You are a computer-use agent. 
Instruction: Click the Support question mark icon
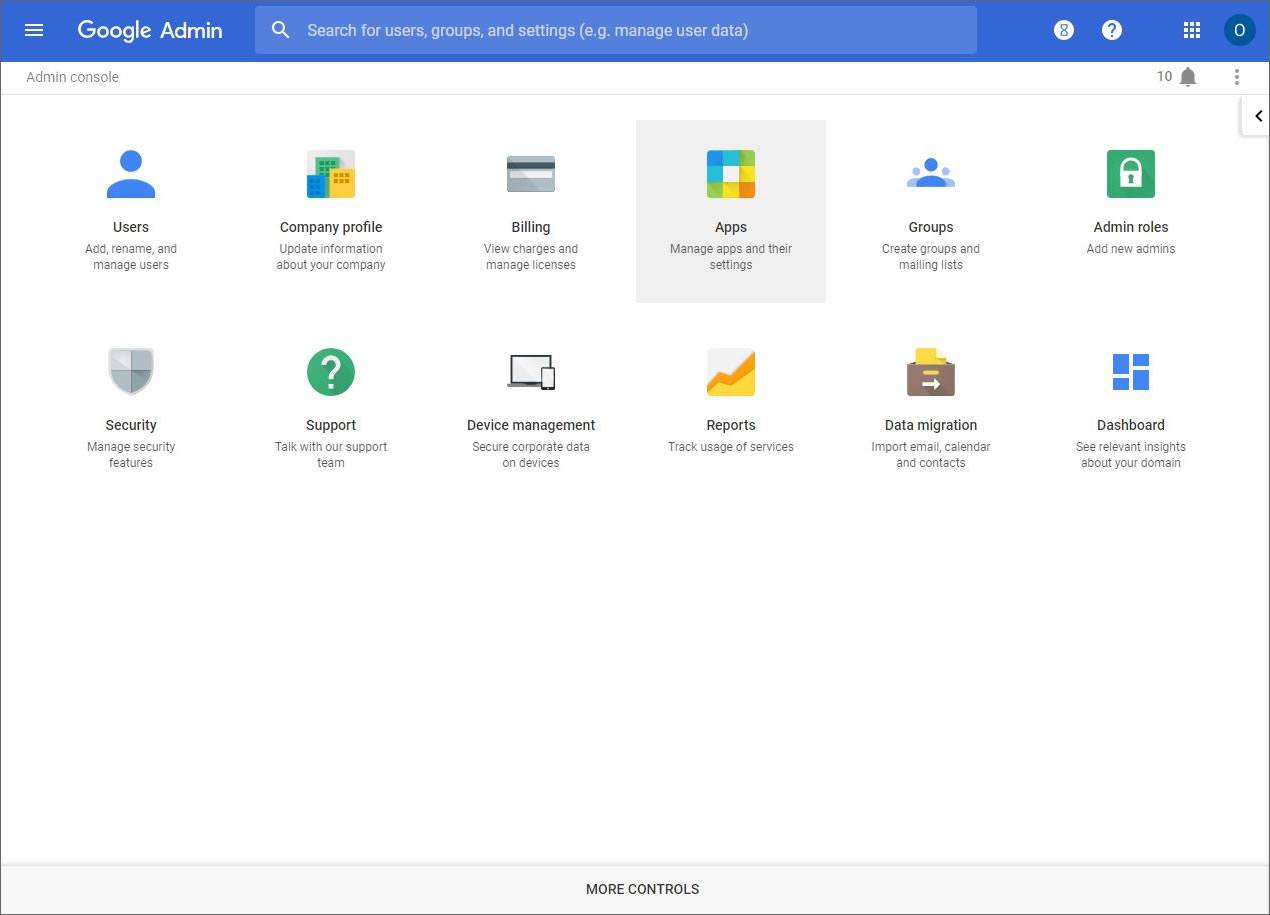tap(331, 372)
